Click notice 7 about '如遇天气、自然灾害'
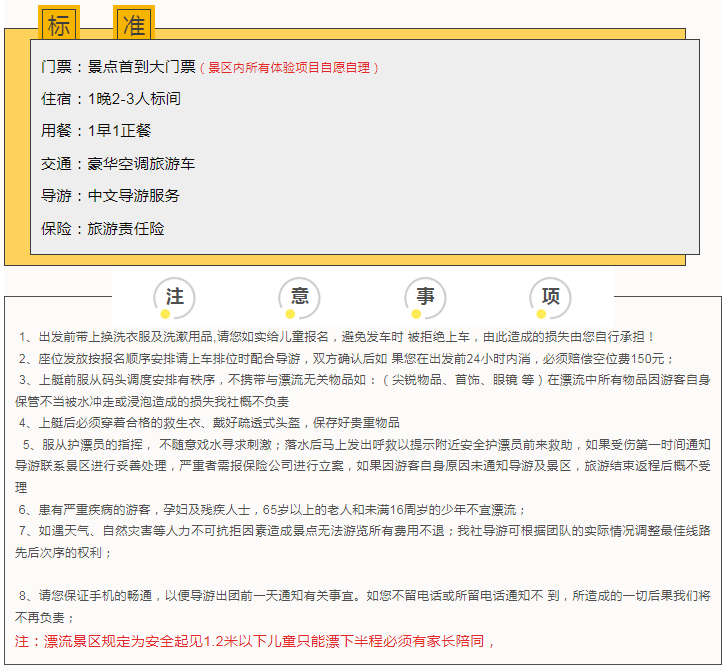 (364, 531)
